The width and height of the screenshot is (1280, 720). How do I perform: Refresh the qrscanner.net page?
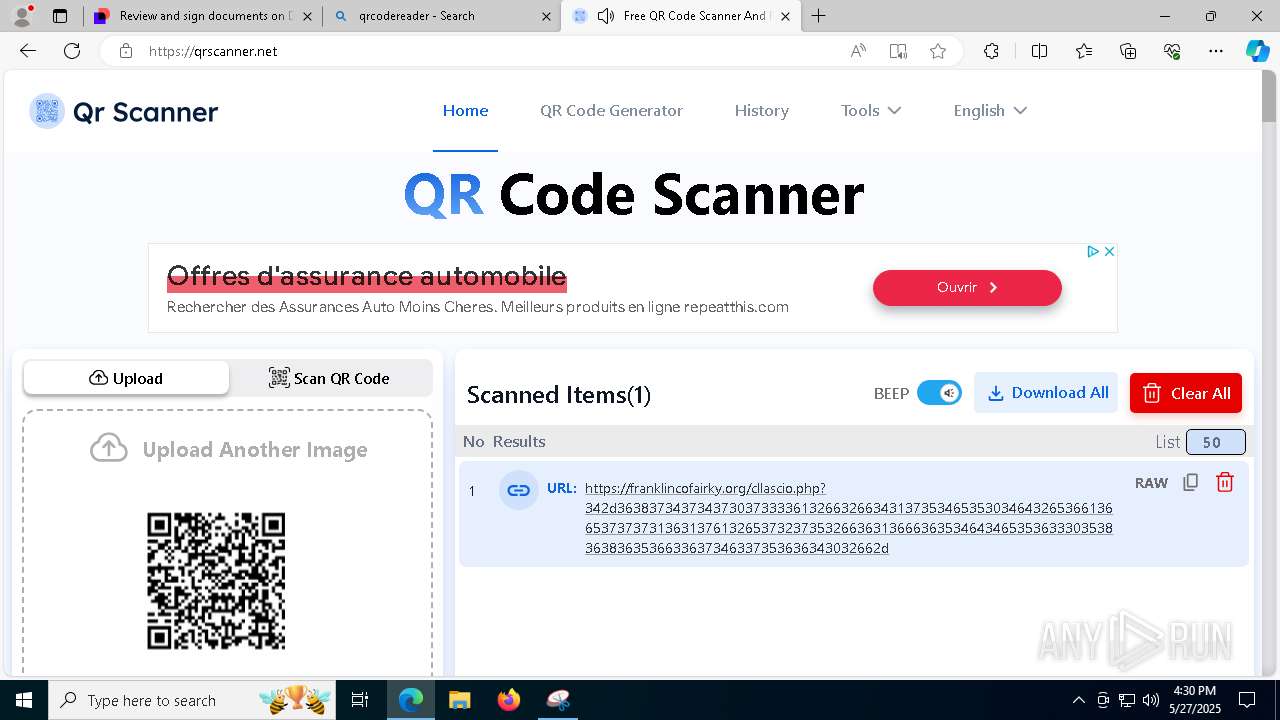pos(72,51)
